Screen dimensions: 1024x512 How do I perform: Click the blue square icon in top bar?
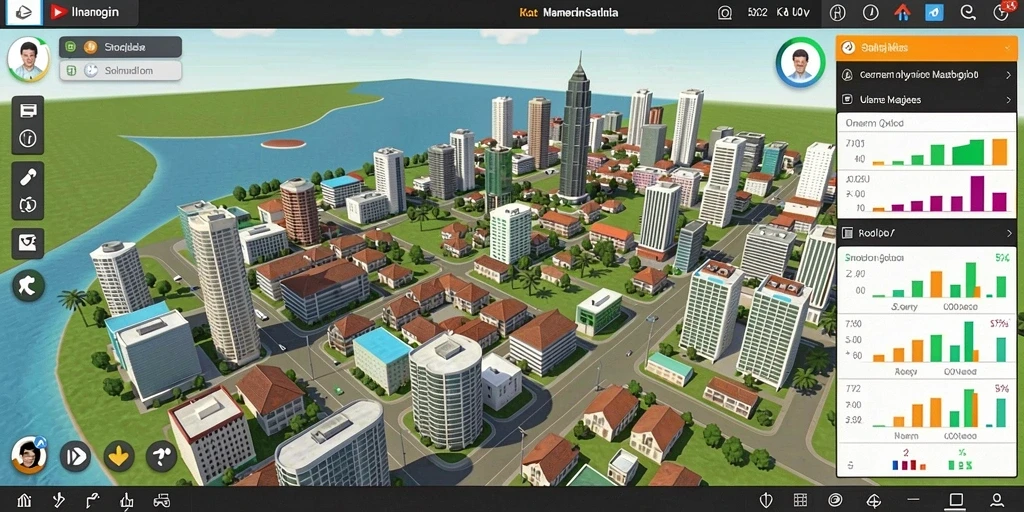tap(934, 12)
